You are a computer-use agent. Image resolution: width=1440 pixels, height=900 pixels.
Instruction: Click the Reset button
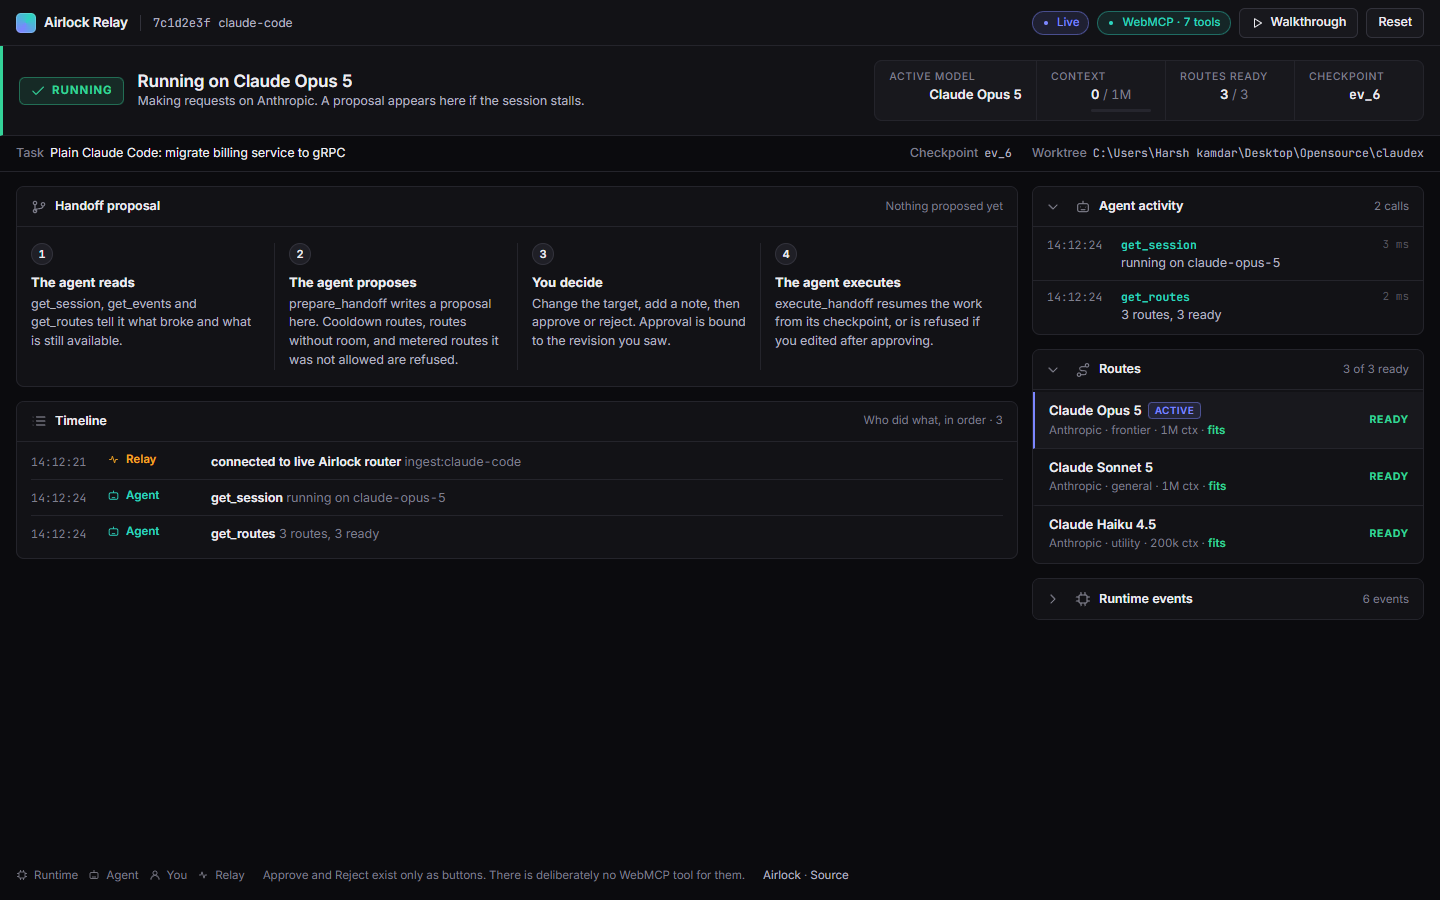tap(1394, 23)
